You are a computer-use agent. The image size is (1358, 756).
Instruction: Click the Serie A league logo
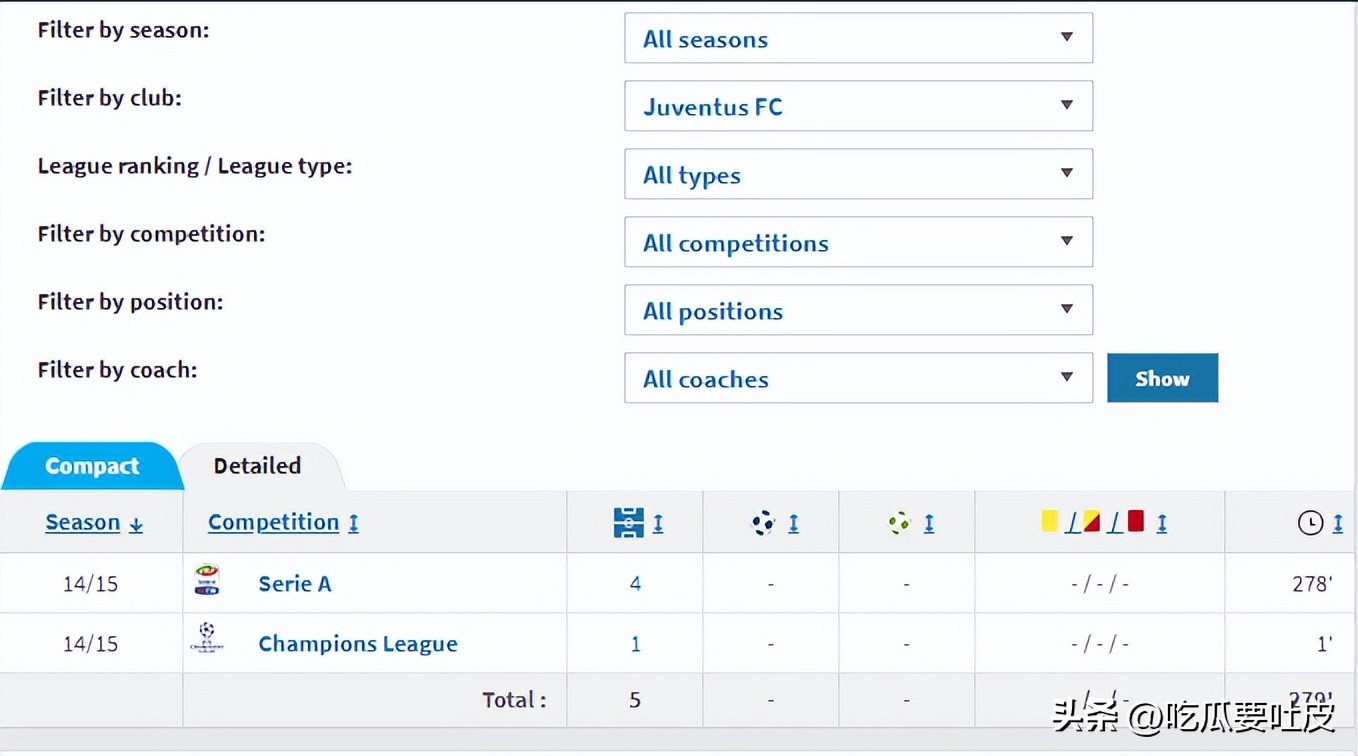point(207,582)
